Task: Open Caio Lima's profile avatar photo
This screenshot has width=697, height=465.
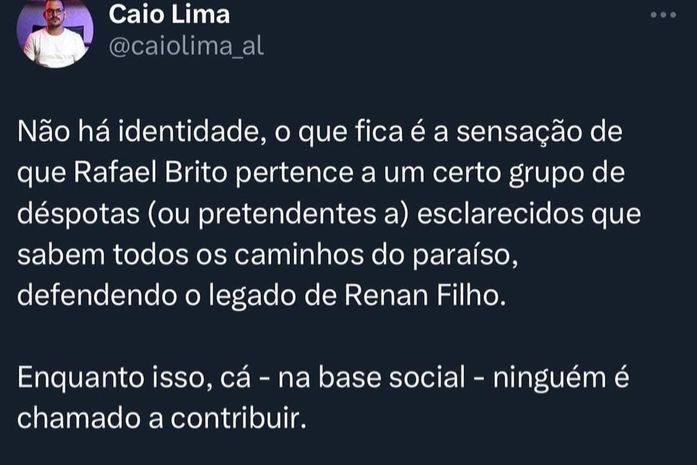Action: click(x=55, y=31)
